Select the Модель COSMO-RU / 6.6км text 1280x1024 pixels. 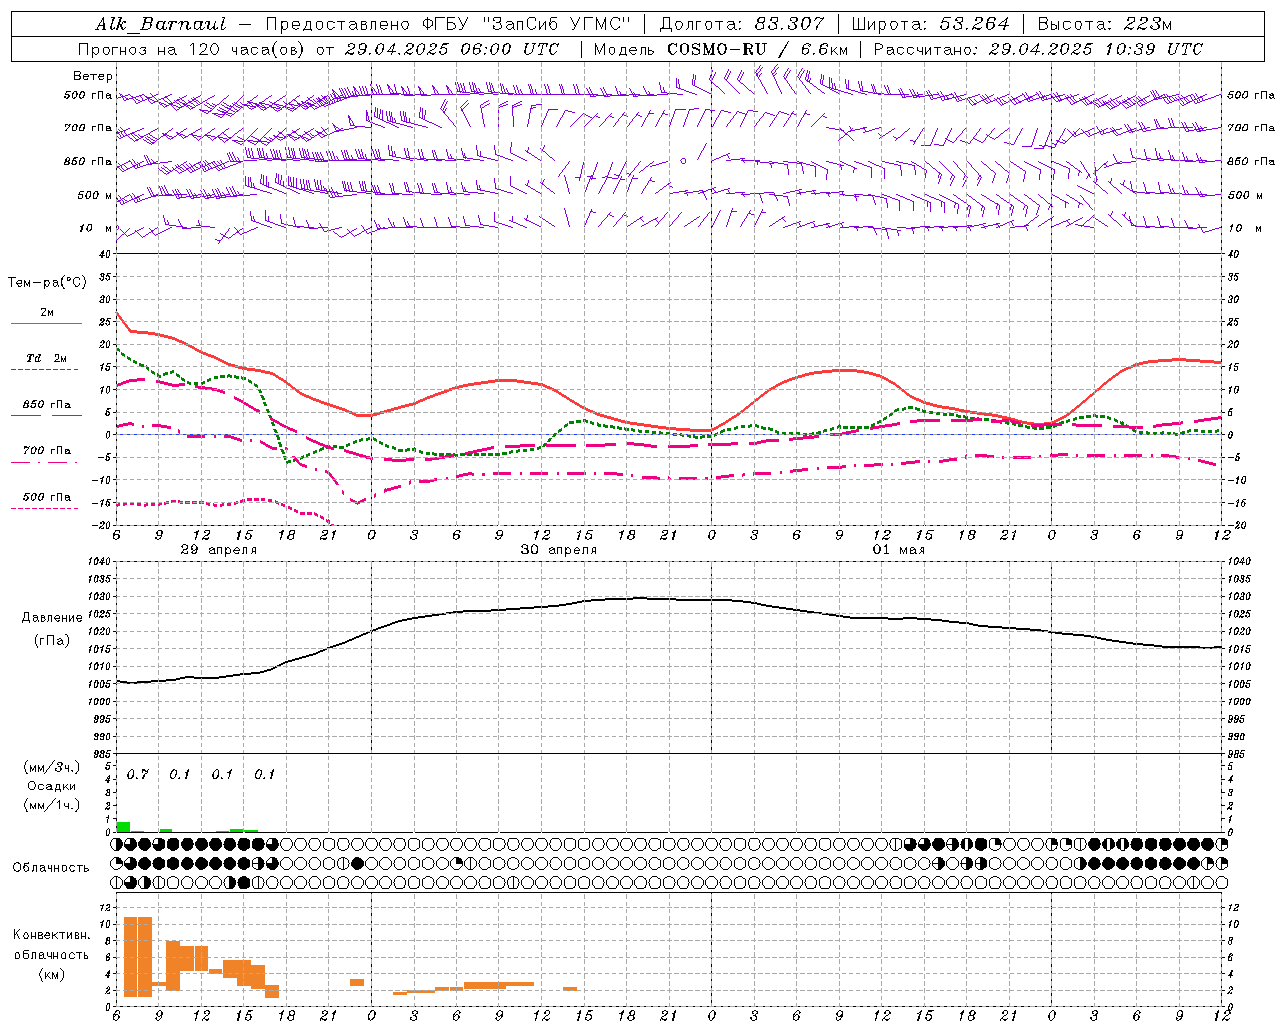click(x=721, y=49)
